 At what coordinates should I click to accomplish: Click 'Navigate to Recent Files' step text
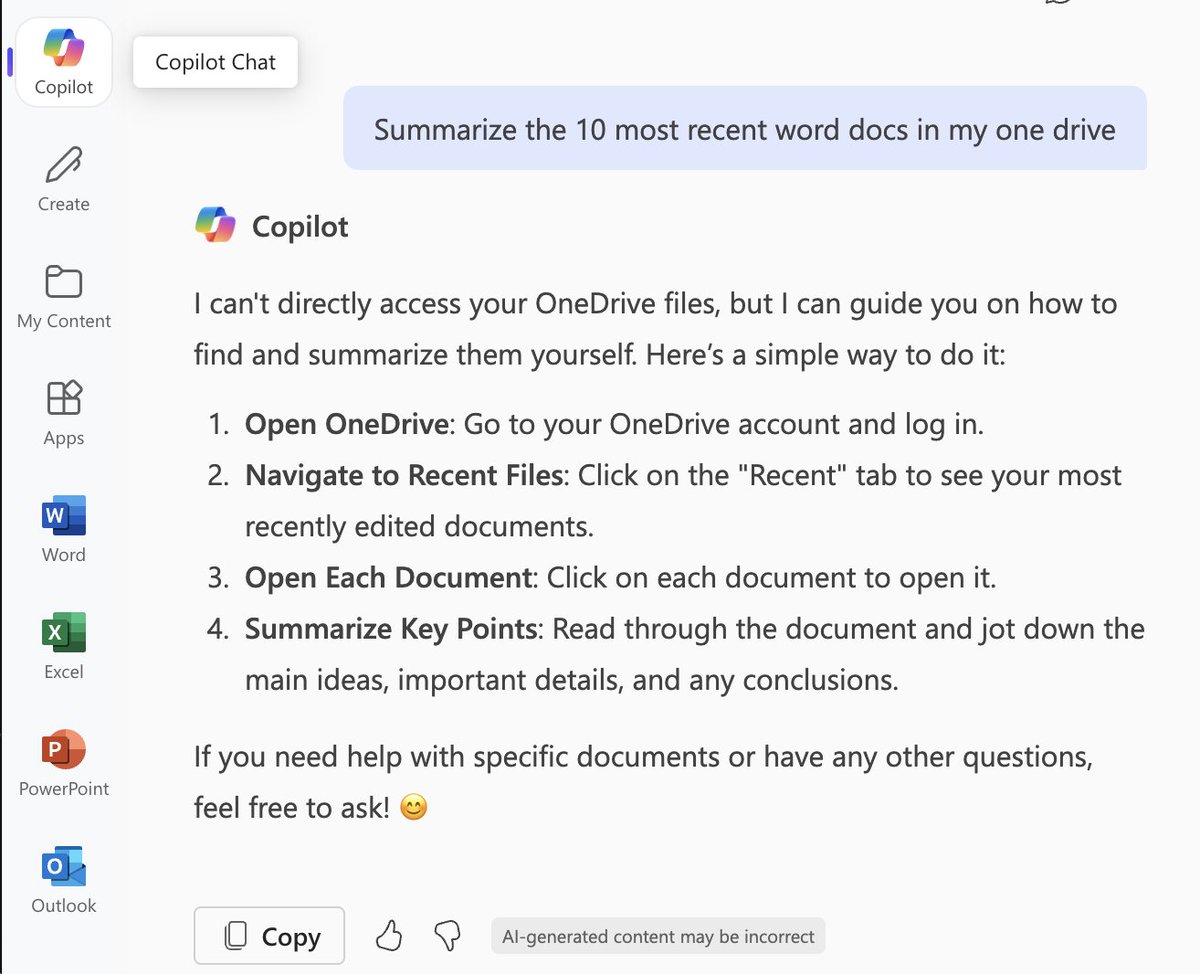coord(404,475)
